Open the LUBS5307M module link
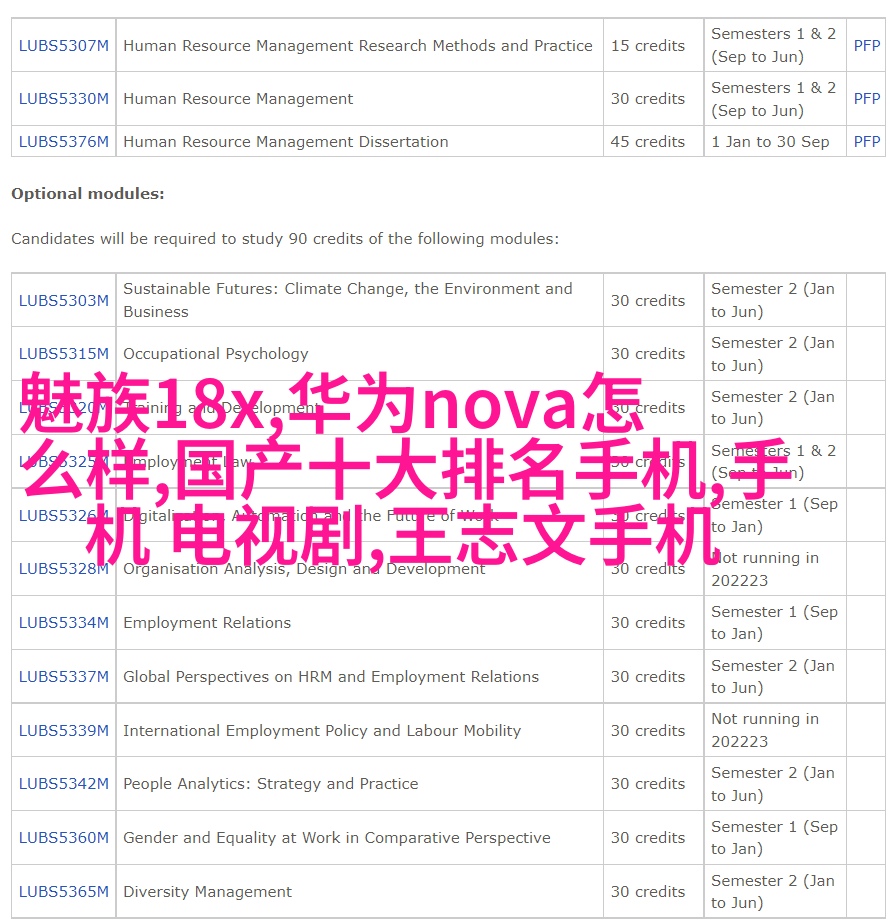Screen dimensions: 895x922 tap(64, 45)
